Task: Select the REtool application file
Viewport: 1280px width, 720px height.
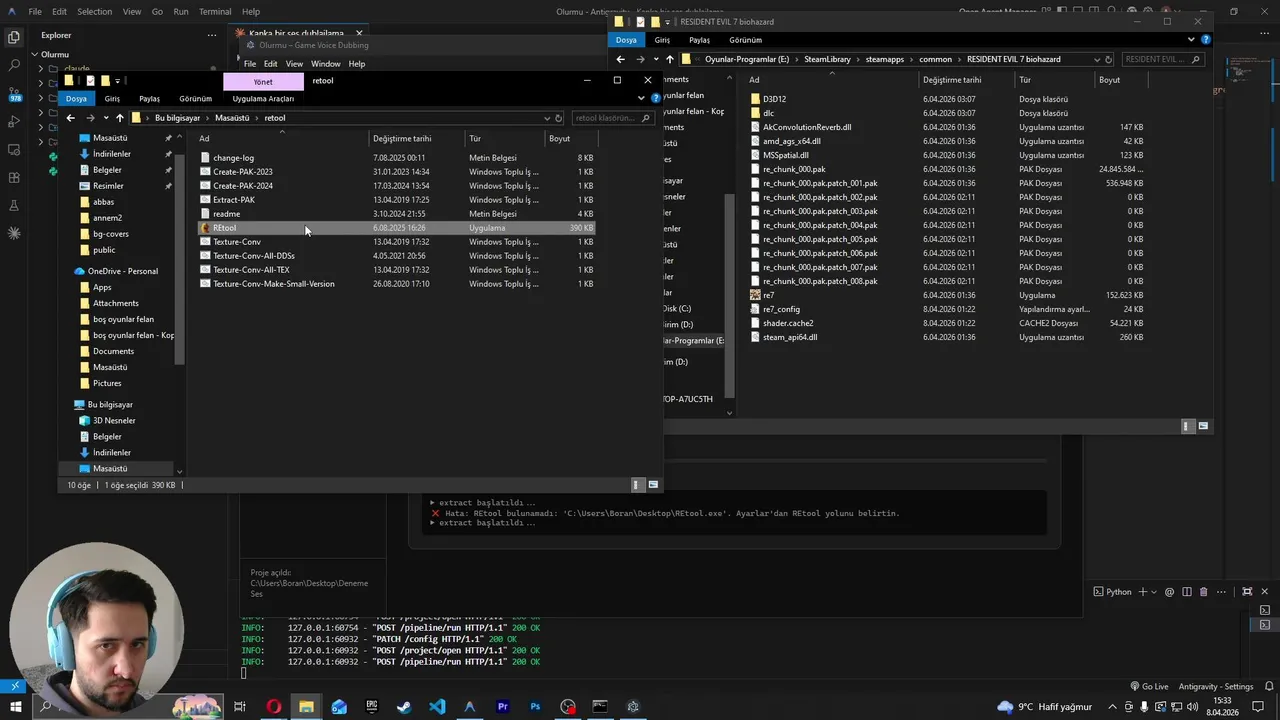Action: [397, 228]
